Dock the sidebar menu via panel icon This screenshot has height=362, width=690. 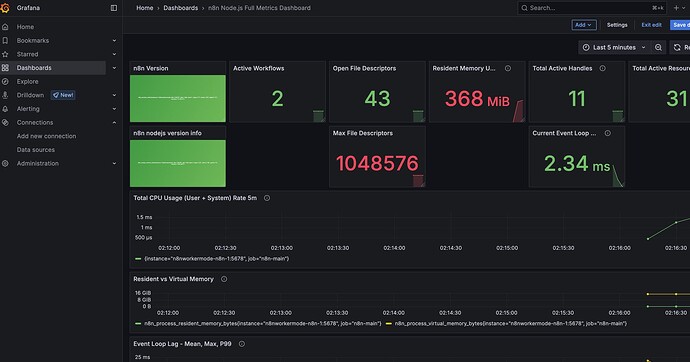pyautogui.click(x=114, y=8)
